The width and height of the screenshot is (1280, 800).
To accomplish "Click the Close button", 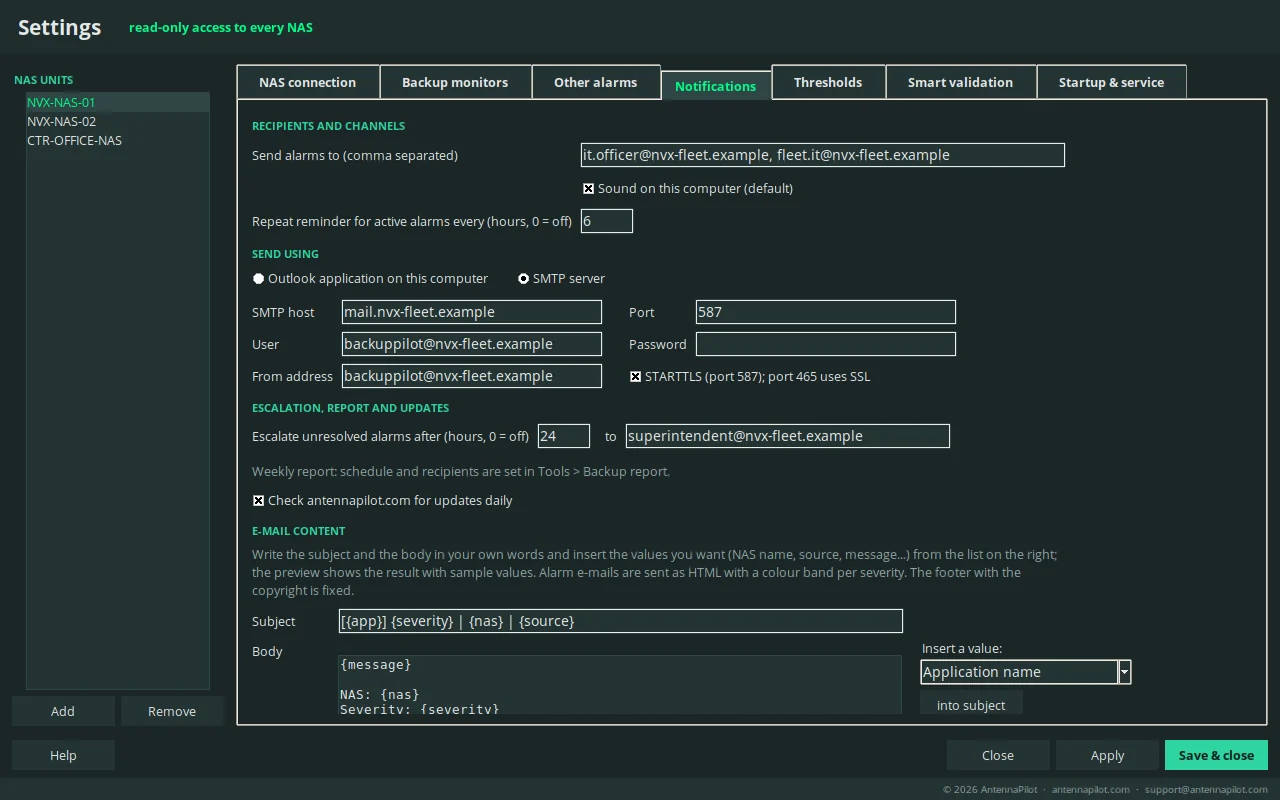I will [998, 755].
